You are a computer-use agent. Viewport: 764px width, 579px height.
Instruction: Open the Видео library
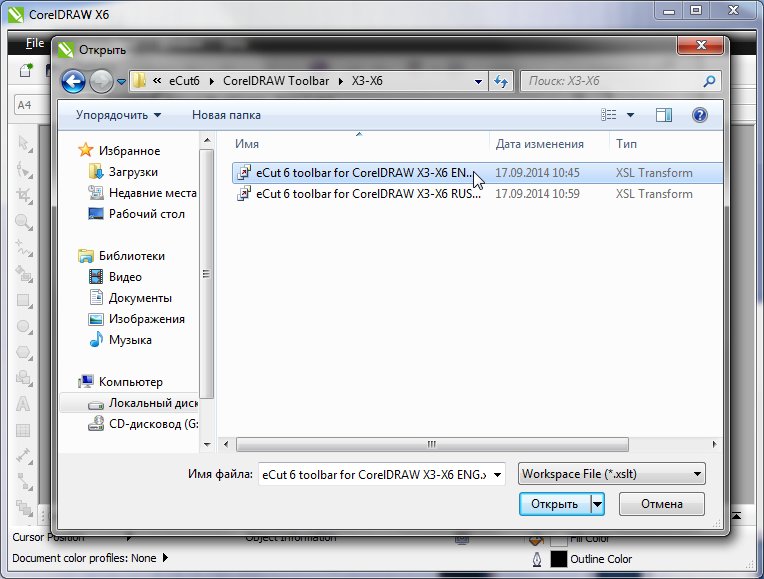125,277
